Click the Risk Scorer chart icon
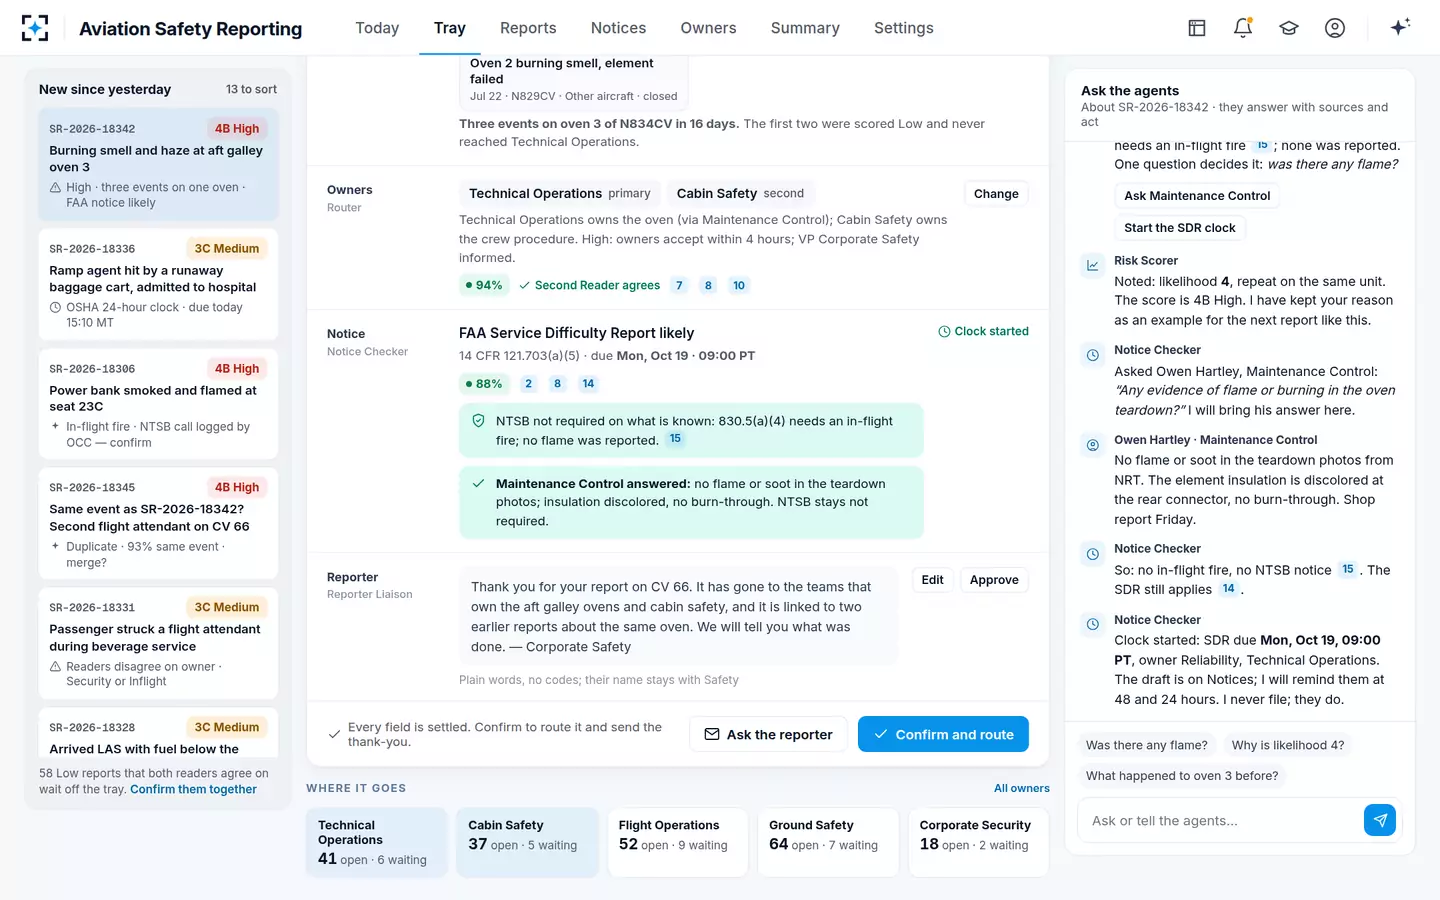The width and height of the screenshot is (1440, 900). 1093,265
